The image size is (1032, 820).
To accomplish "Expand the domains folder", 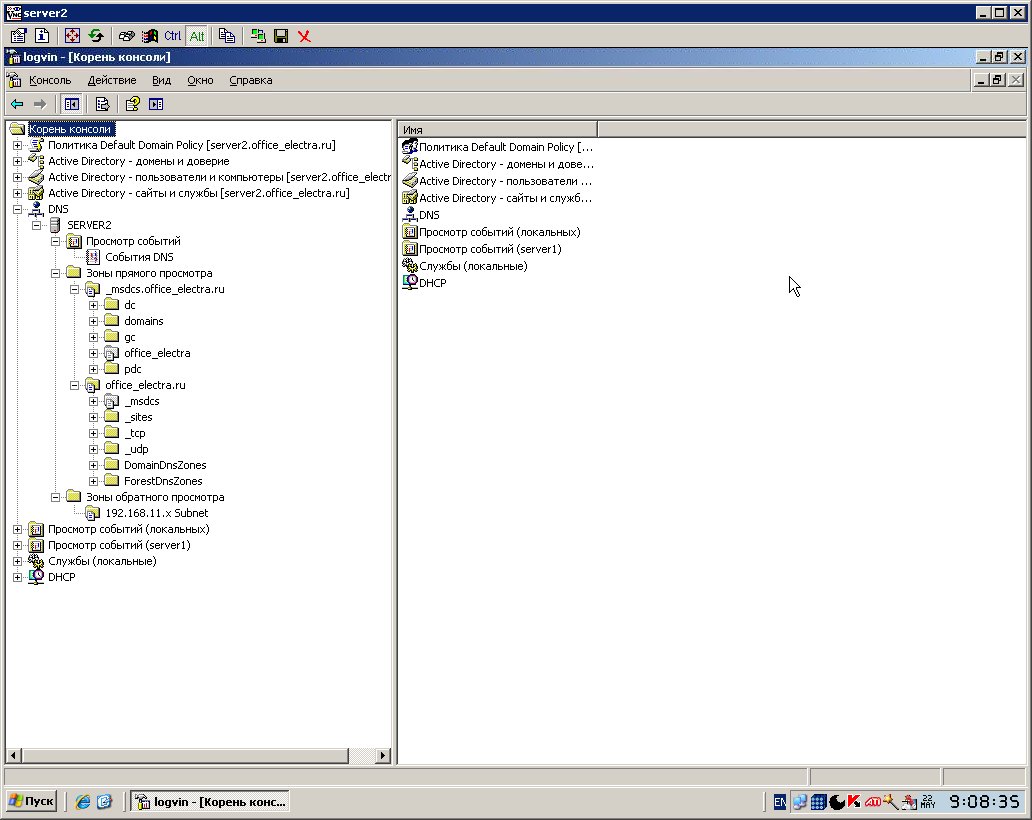I will 93,321.
